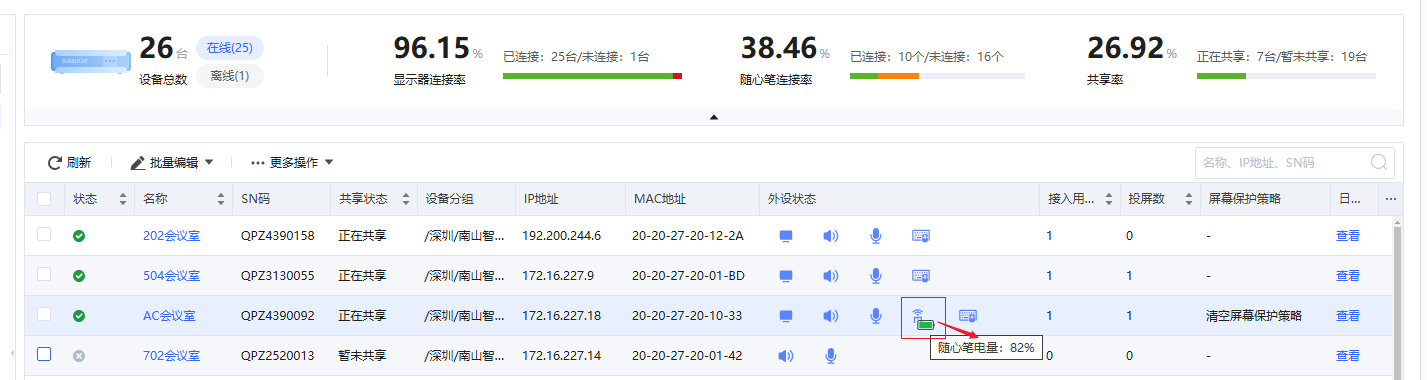1427x380 pixels.
Task: Click the stylus battery icon in AC会议室 row
Action: tap(922, 319)
